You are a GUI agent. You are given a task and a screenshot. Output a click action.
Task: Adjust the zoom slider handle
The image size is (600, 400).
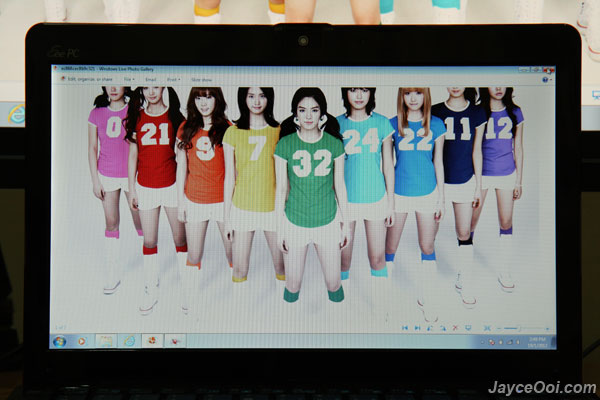point(519,328)
